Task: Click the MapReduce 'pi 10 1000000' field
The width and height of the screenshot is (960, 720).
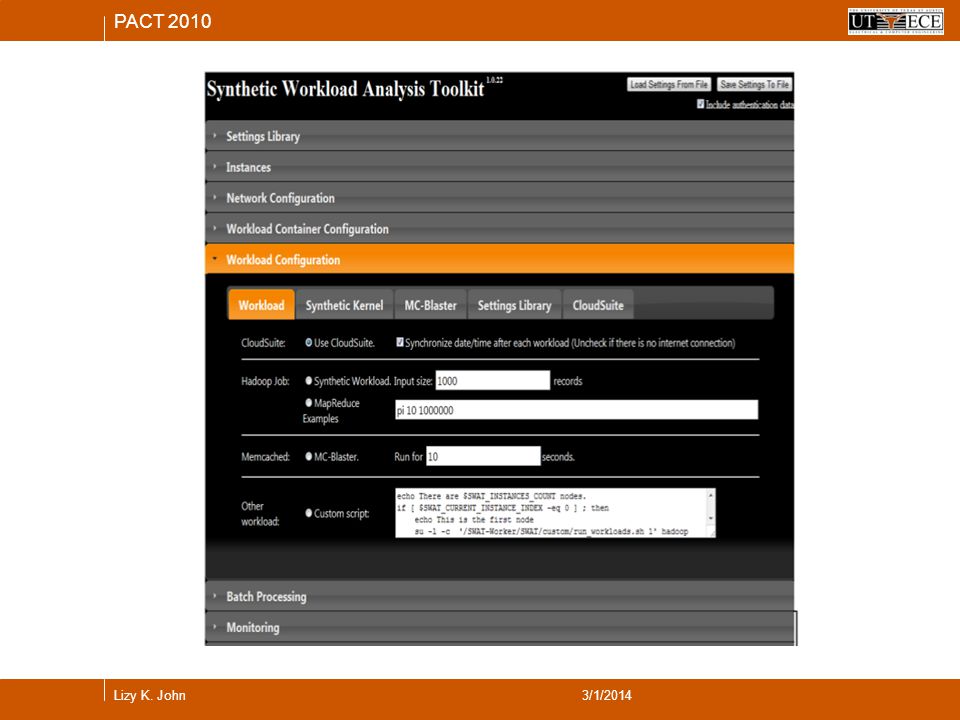Action: [x=576, y=410]
